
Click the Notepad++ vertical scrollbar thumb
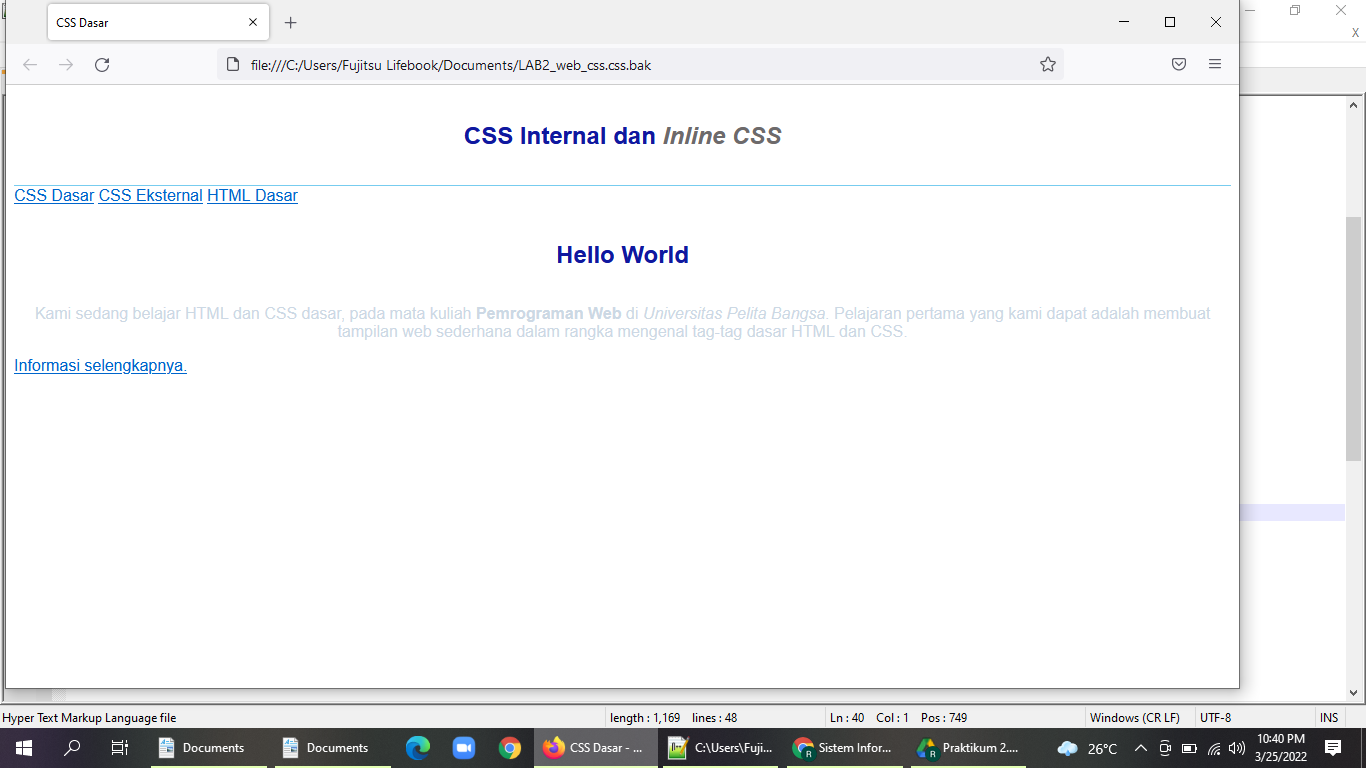1354,338
